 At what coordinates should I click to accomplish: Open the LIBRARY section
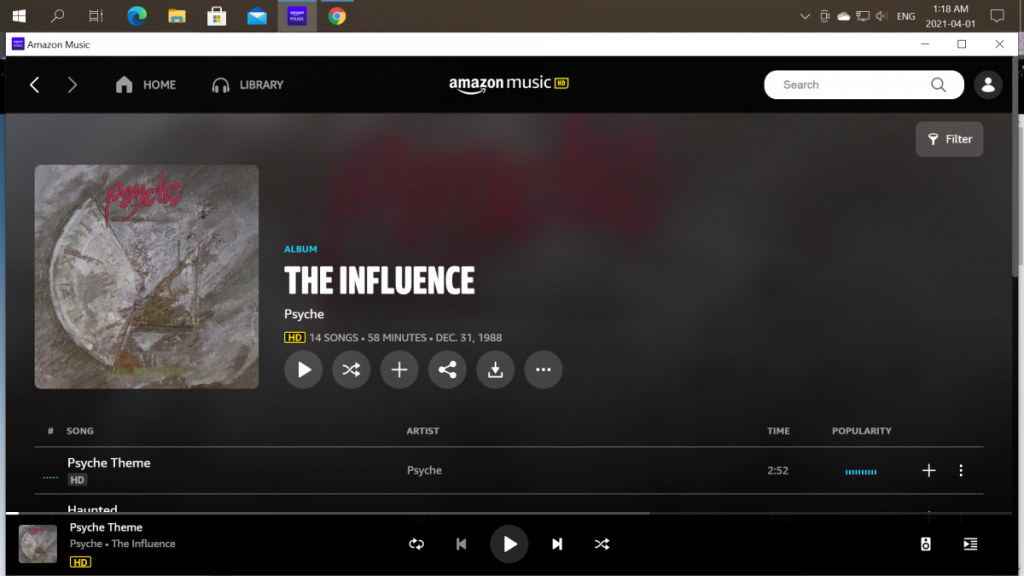pyautogui.click(x=248, y=85)
